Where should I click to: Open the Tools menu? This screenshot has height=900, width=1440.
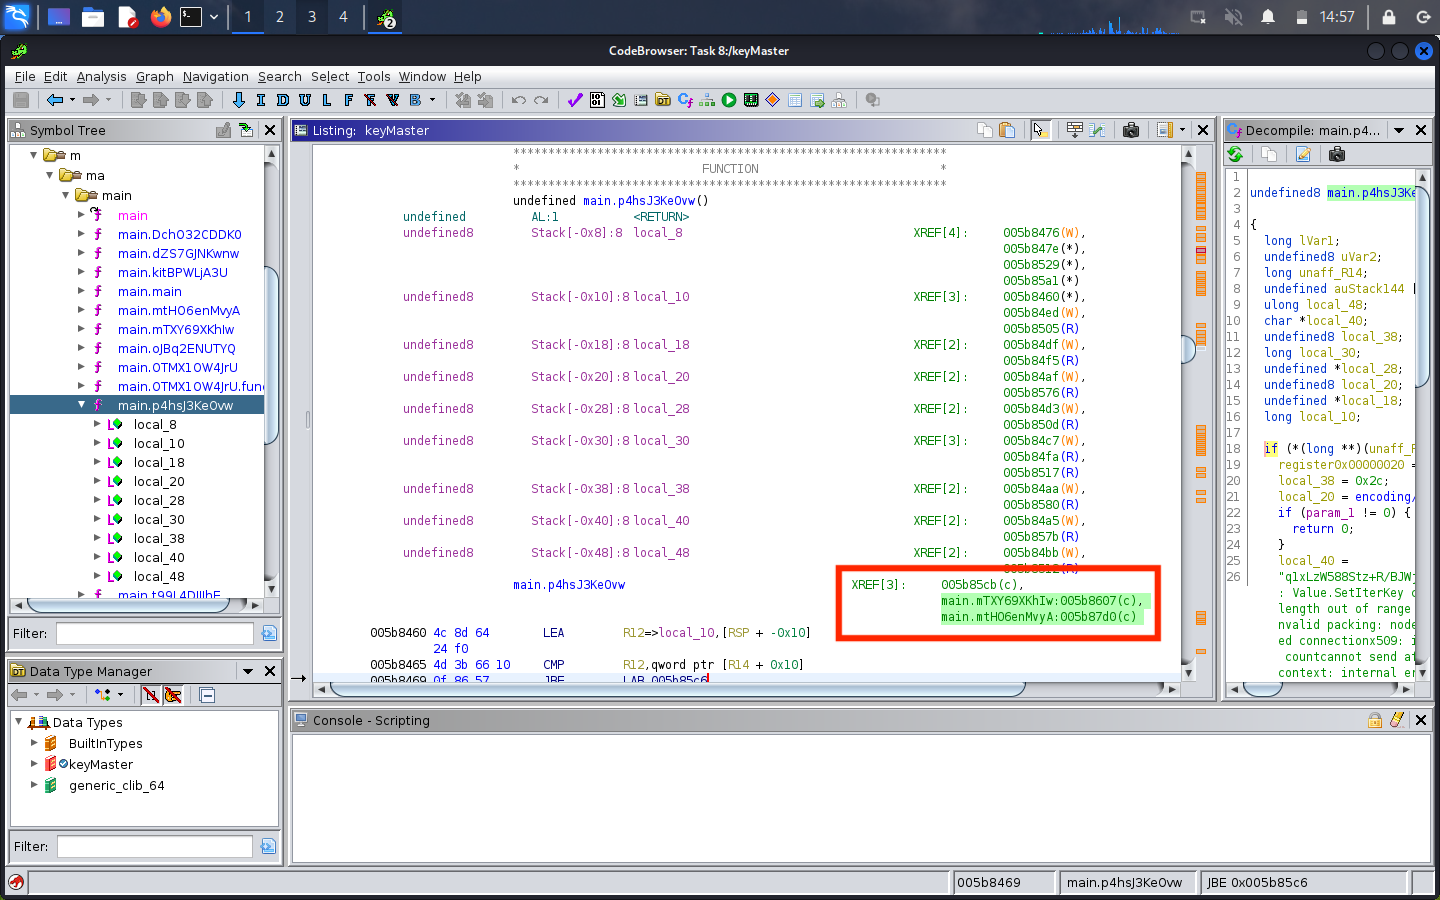(x=374, y=76)
